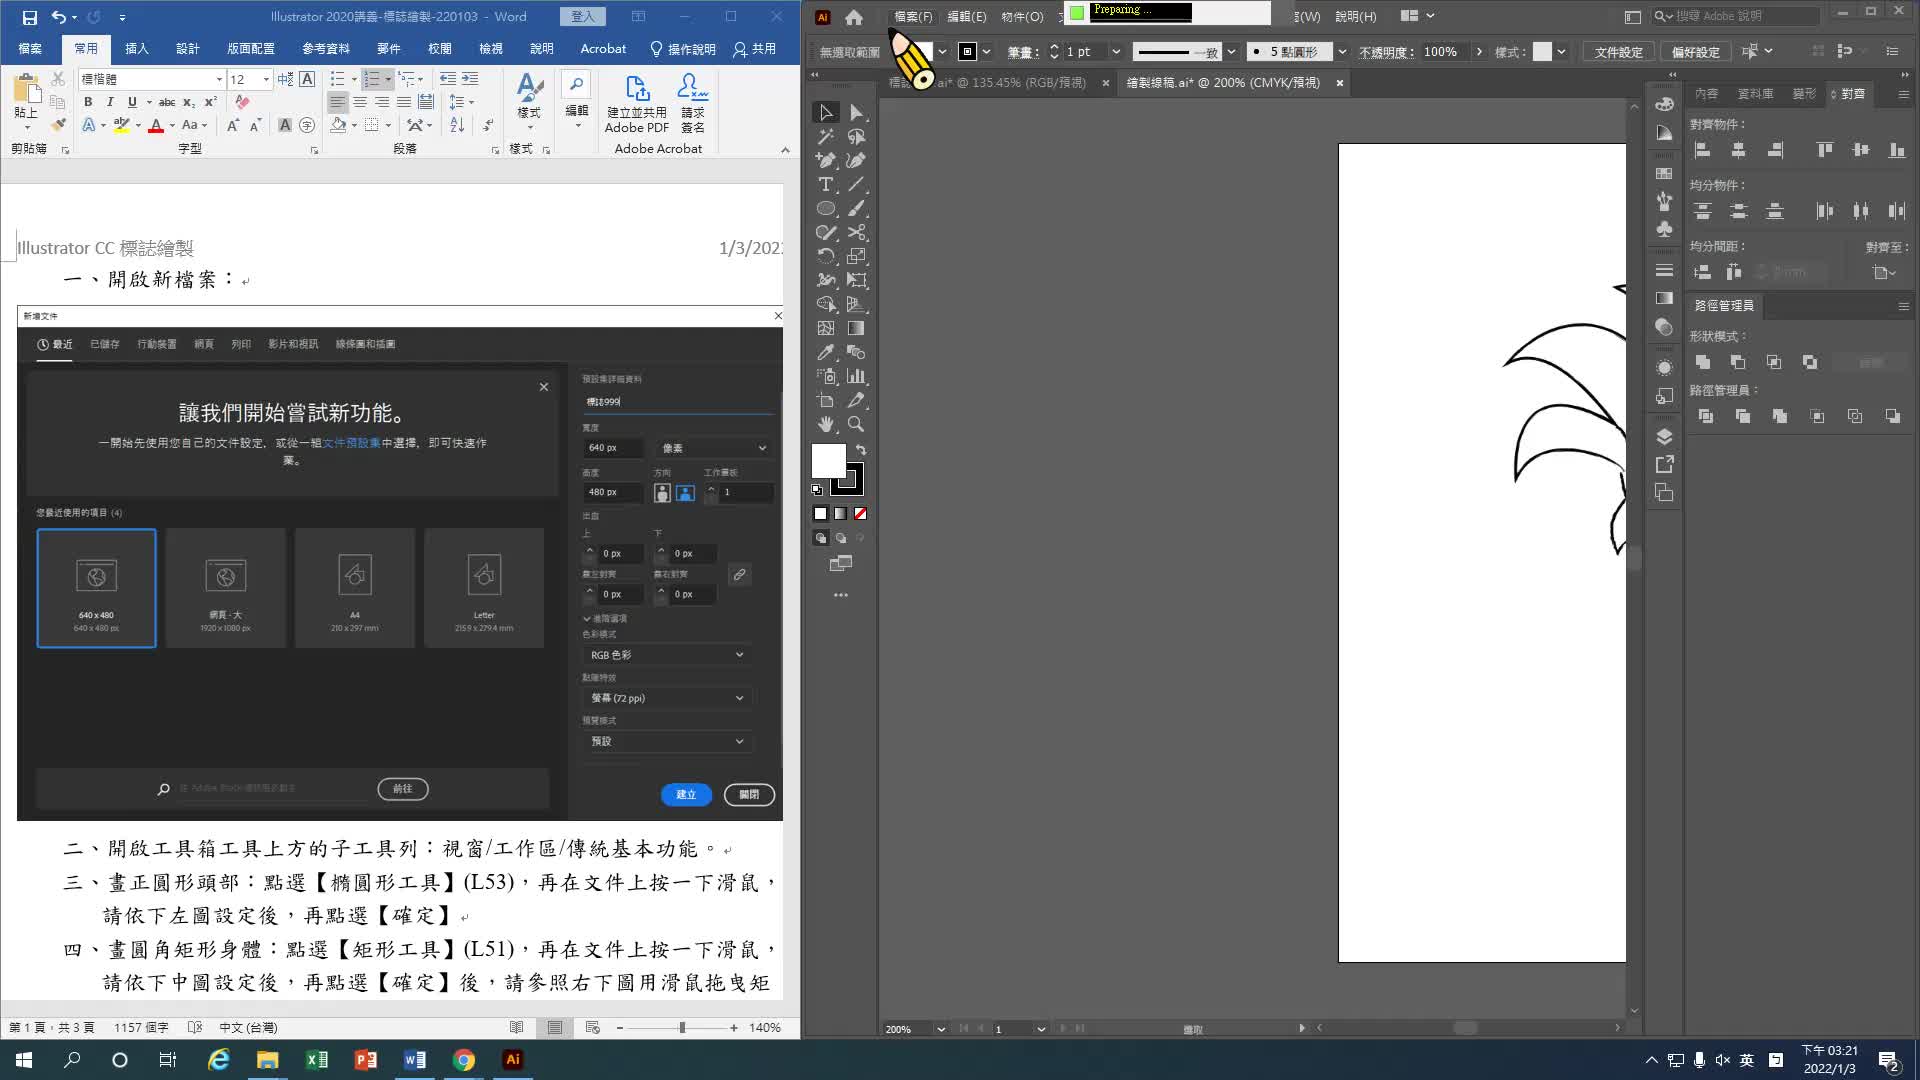Open the 編輯(E) menu in Illustrator
Viewport: 1920px width, 1080px height.
(x=966, y=16)
